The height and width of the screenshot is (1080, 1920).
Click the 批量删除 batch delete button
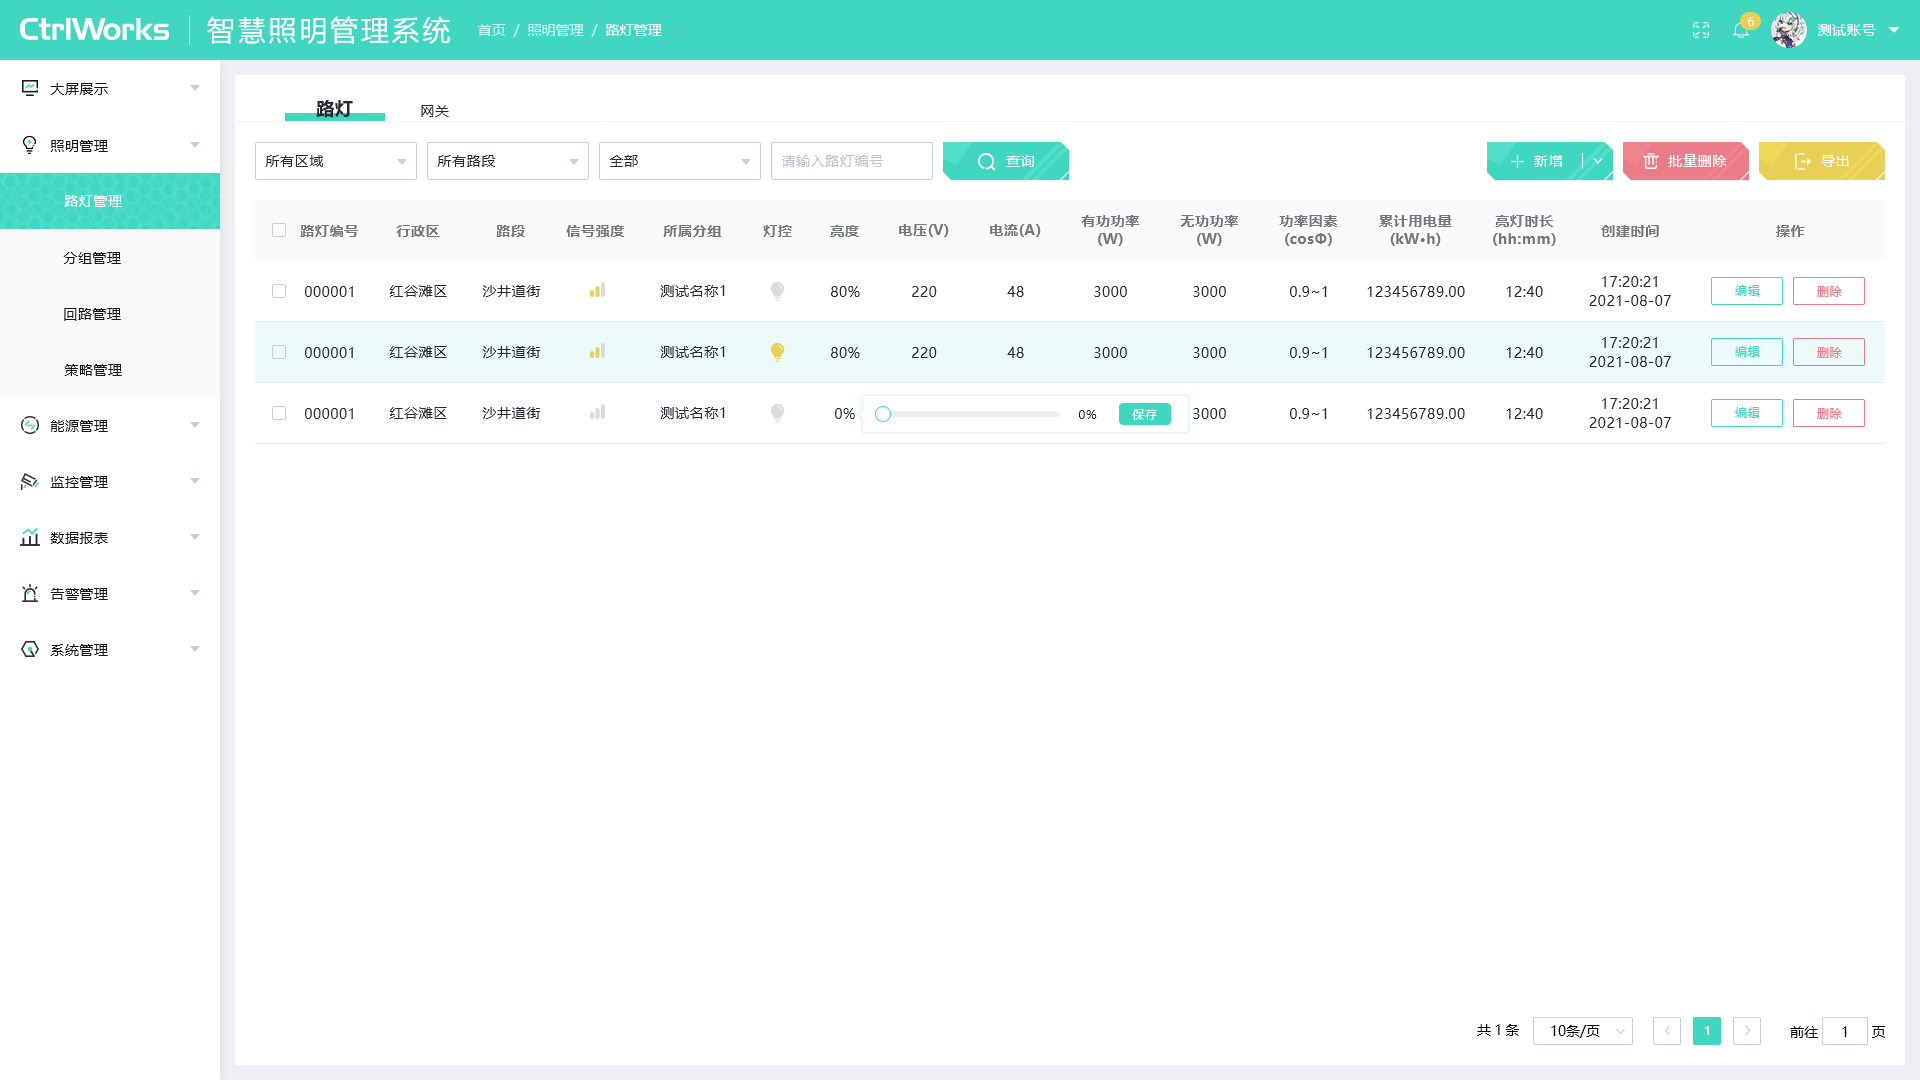coord(1686,161)
